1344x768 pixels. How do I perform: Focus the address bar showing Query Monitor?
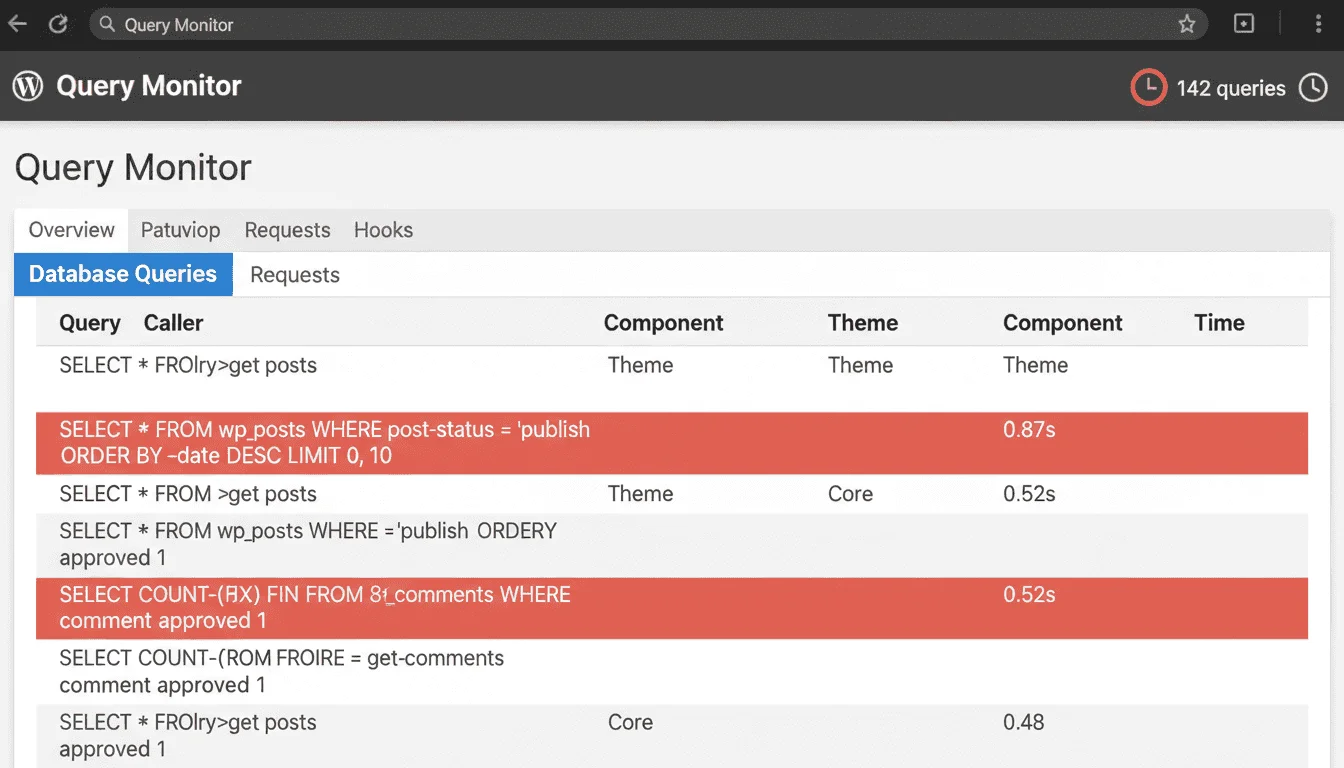648,24
